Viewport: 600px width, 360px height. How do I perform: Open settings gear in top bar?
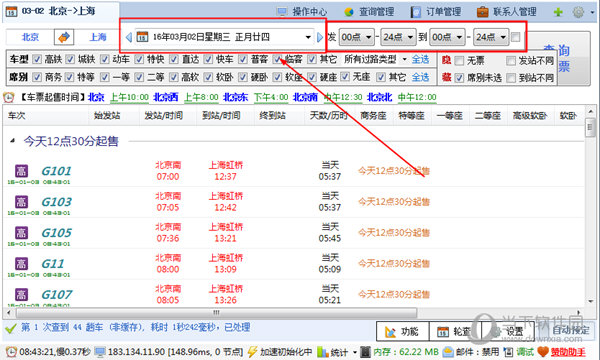[x=578, y=12]
